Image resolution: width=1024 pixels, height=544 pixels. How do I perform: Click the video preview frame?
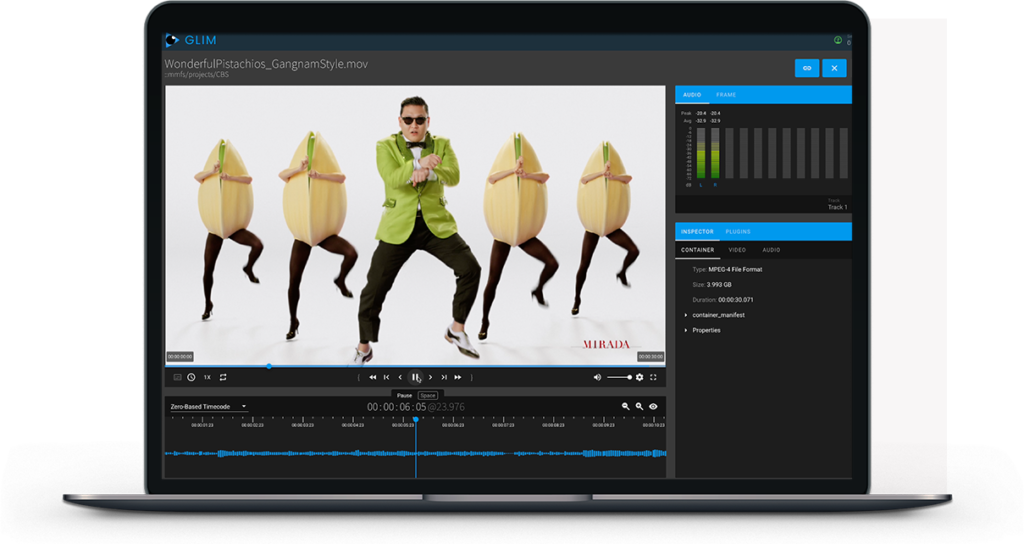click(415, 225)
